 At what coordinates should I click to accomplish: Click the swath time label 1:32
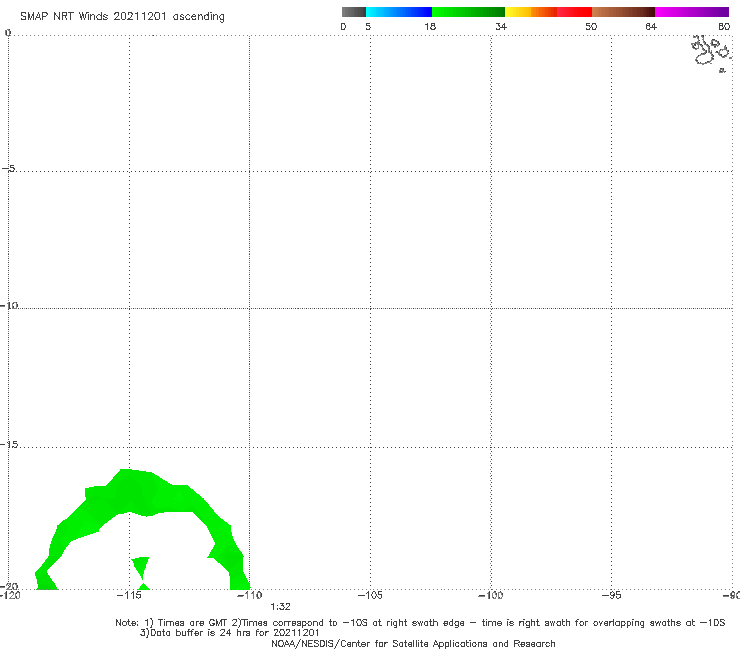pos(280,607)
